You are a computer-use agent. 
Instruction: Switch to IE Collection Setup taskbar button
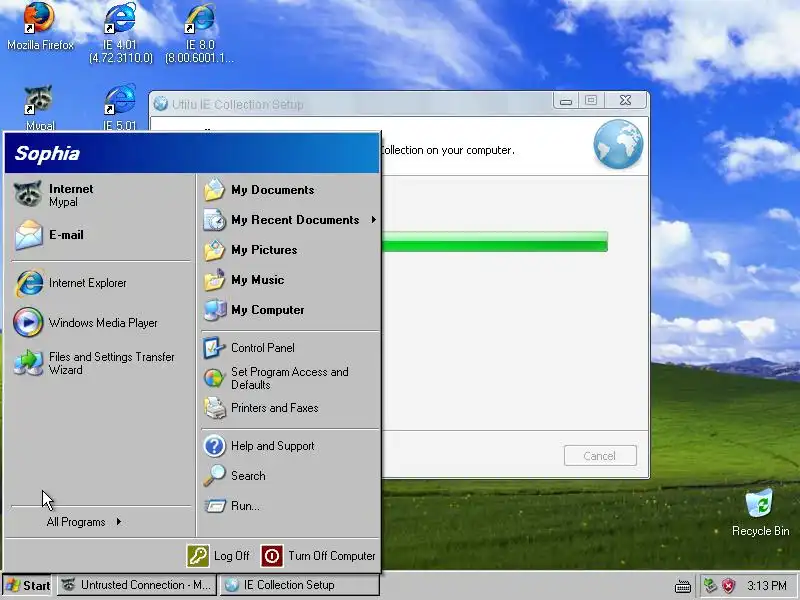(299, 585)
